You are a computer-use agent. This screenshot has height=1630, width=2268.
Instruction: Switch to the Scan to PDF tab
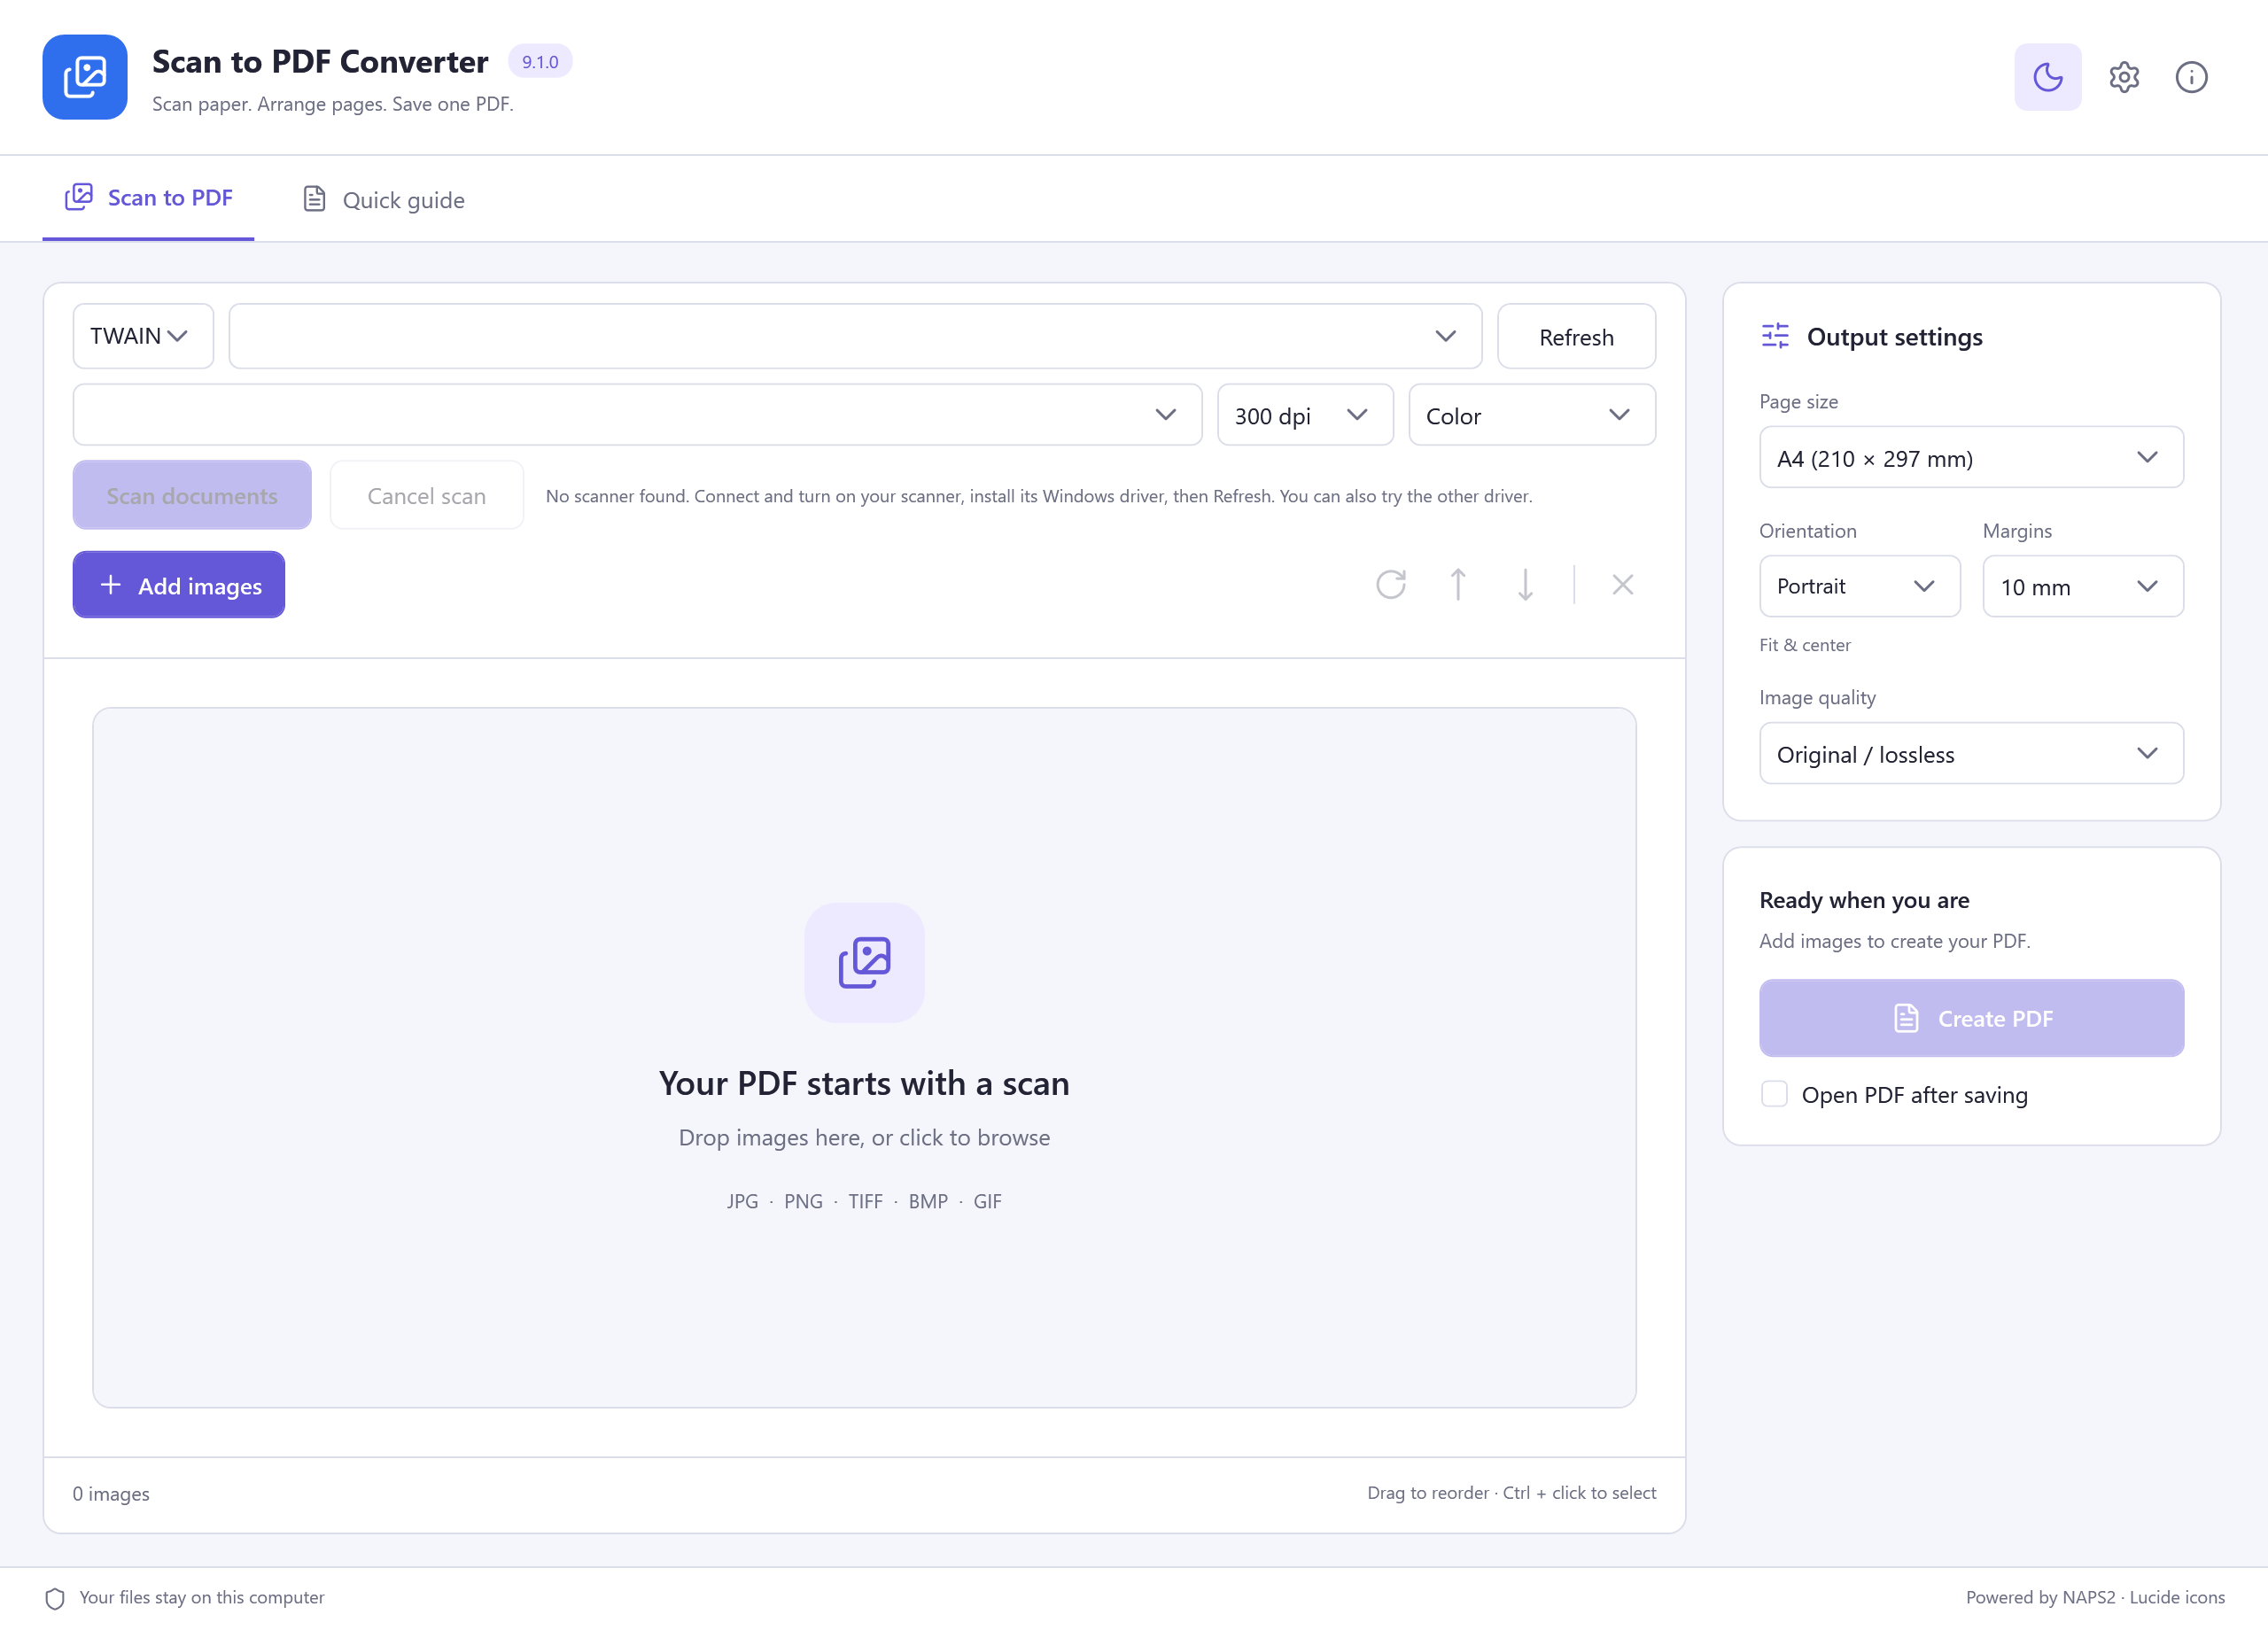(x=148, y=198)
